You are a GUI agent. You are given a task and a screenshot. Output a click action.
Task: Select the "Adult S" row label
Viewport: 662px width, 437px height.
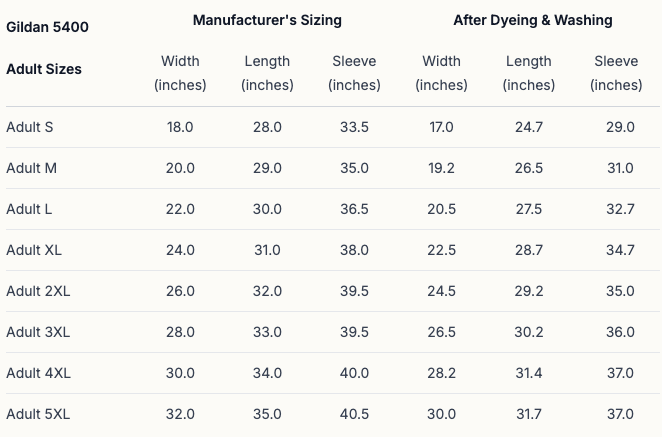click(30, 127)
